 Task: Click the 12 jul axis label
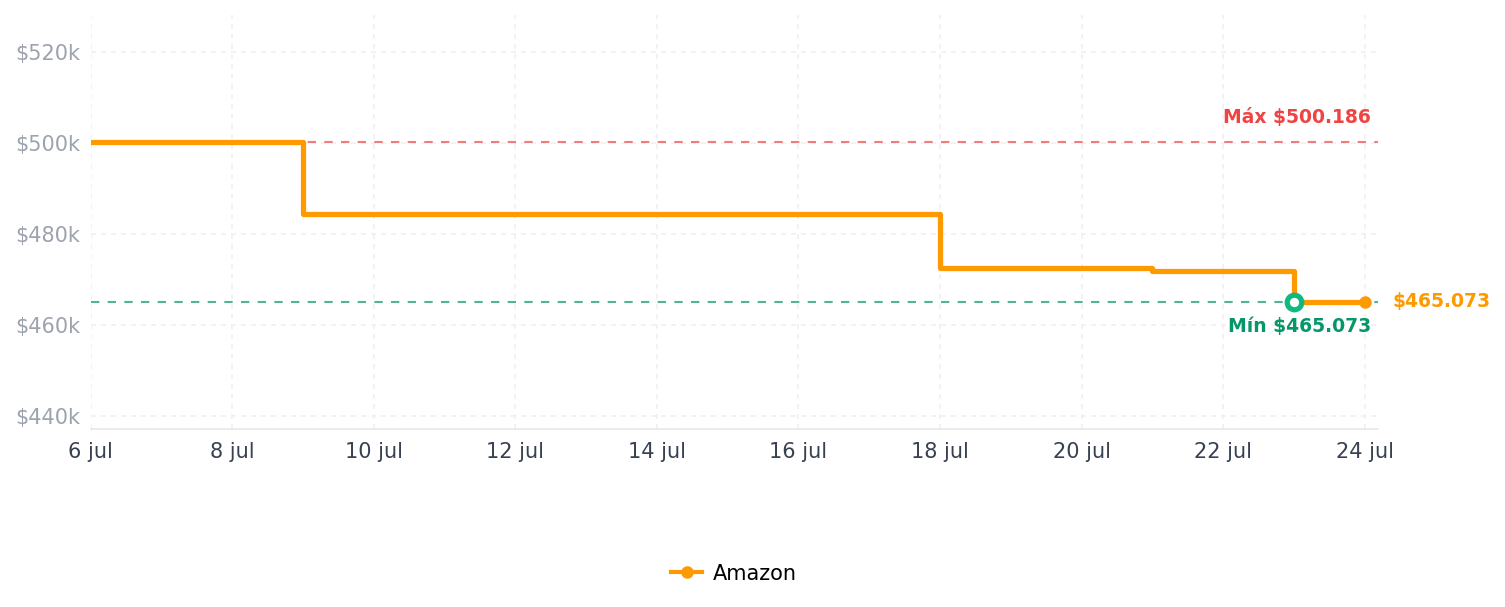(515, 452)
